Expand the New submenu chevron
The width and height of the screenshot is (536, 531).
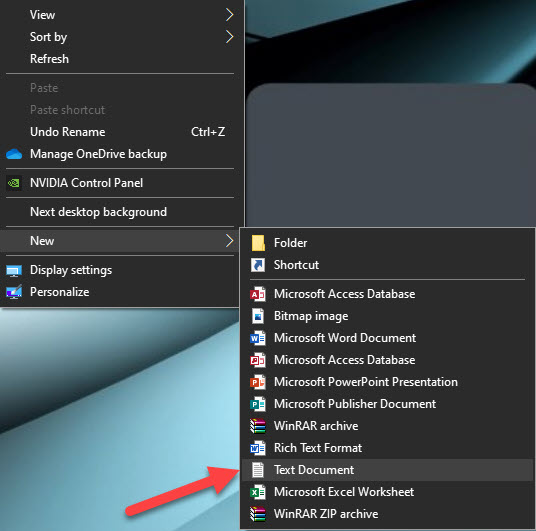229,241
